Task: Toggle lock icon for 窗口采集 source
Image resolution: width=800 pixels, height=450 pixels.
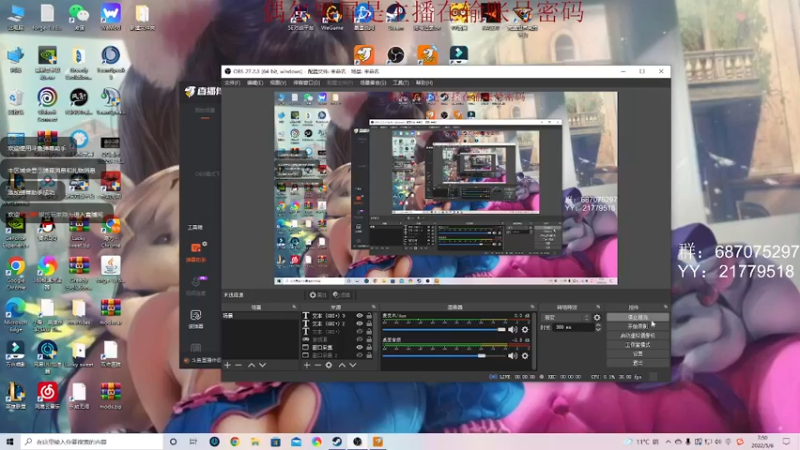Action: (x=369, y=347)
